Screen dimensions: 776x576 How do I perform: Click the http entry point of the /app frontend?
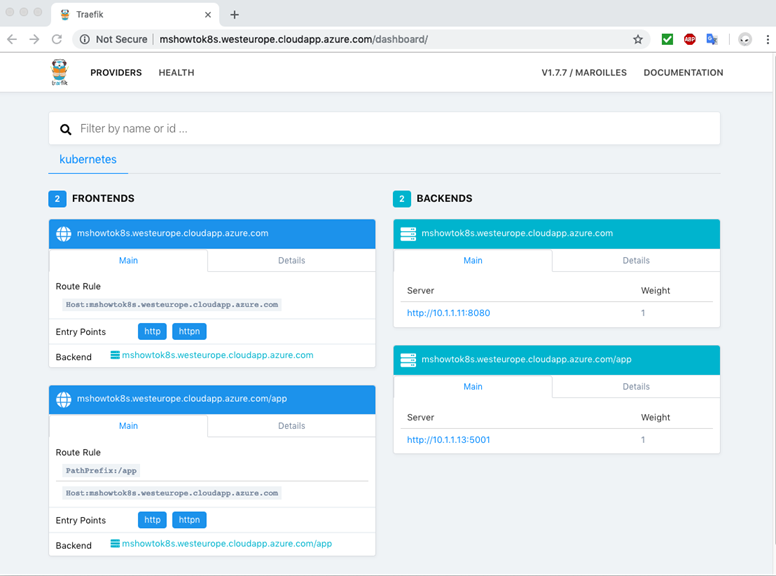coord(152,520)
